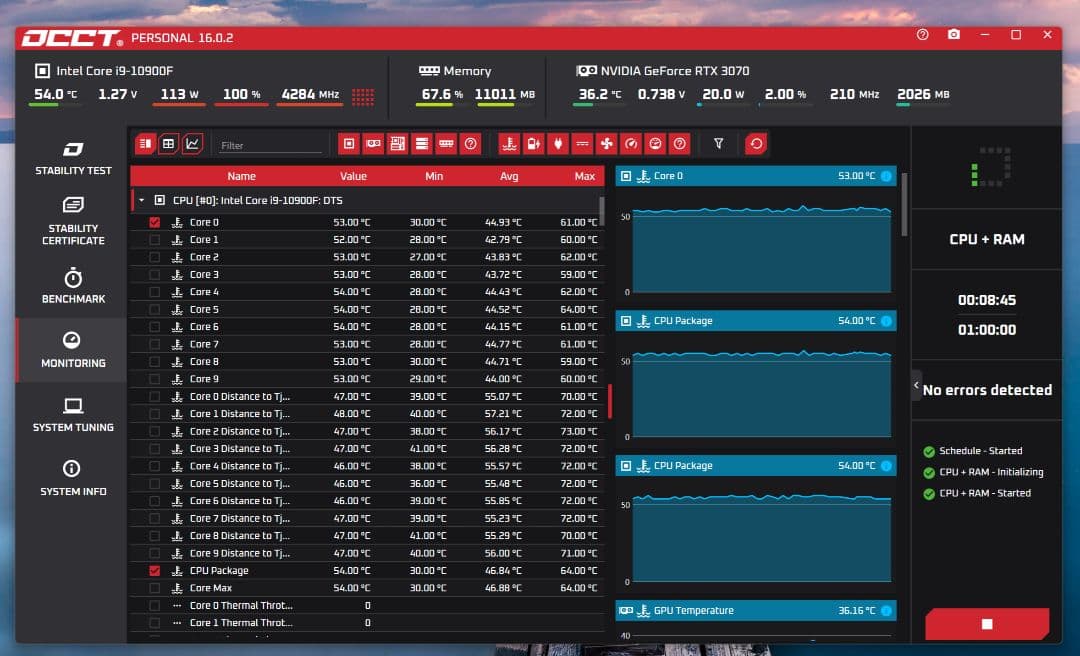Uncheck the CPU Package checkbox
Screen dimensions: 1080x656
[154, 570]
